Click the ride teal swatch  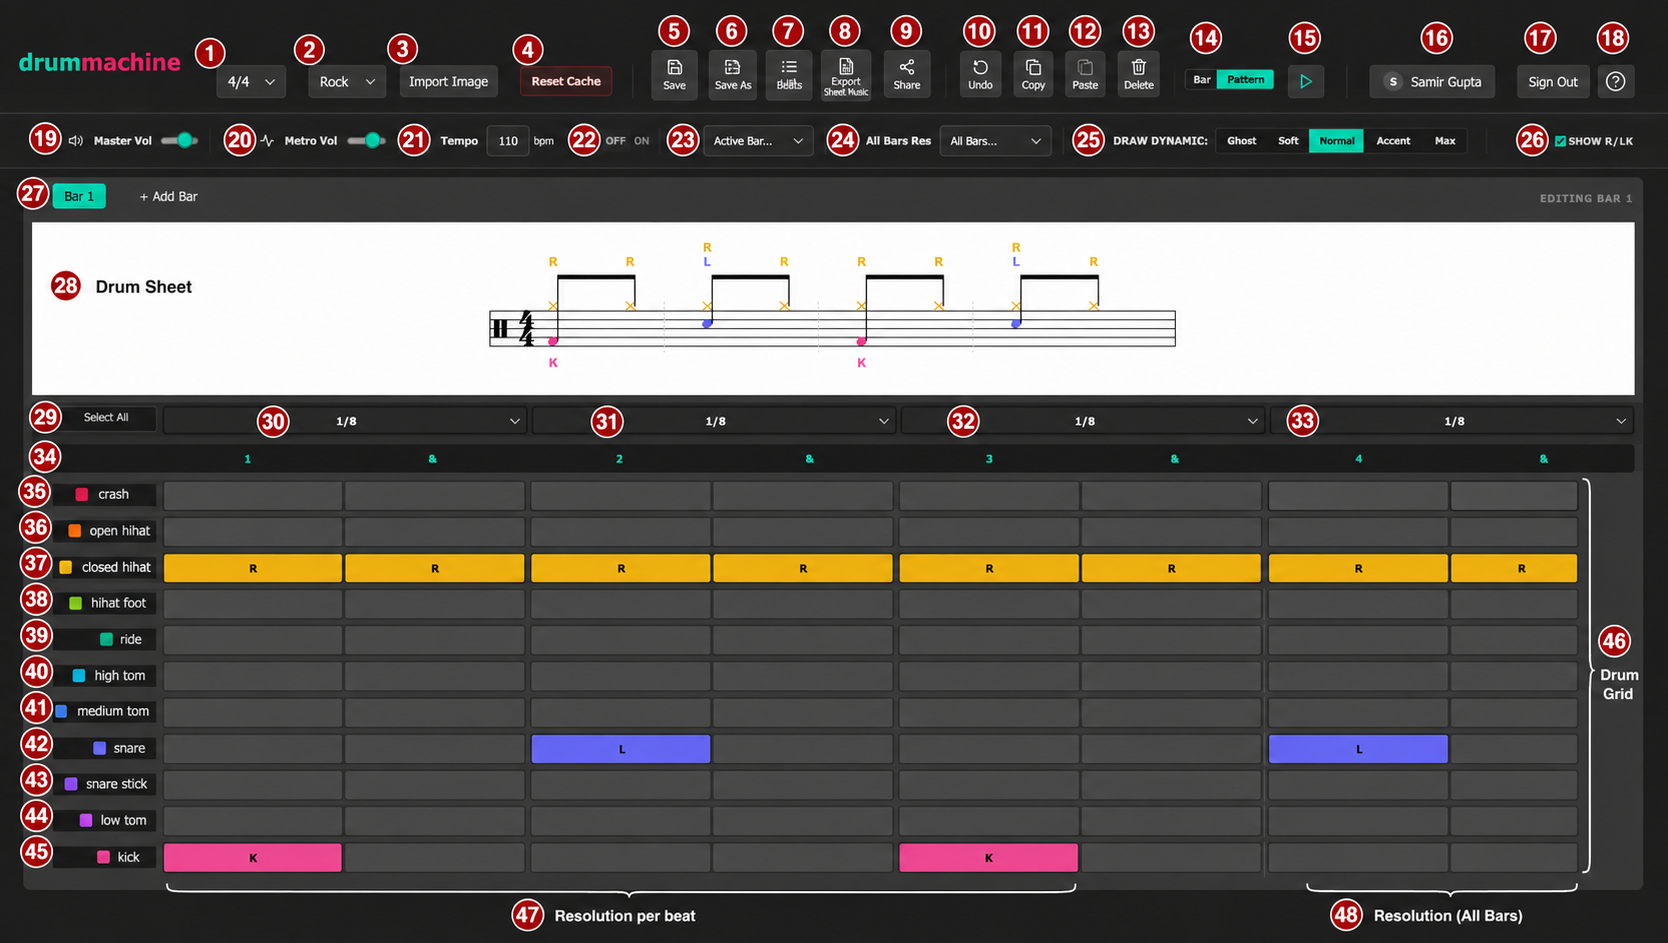tap(106, 639)
